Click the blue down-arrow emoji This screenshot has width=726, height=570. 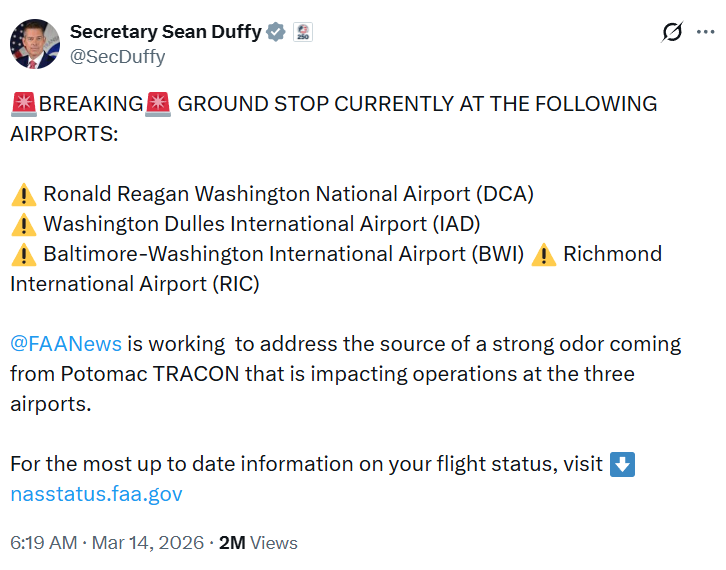(622, 464)
